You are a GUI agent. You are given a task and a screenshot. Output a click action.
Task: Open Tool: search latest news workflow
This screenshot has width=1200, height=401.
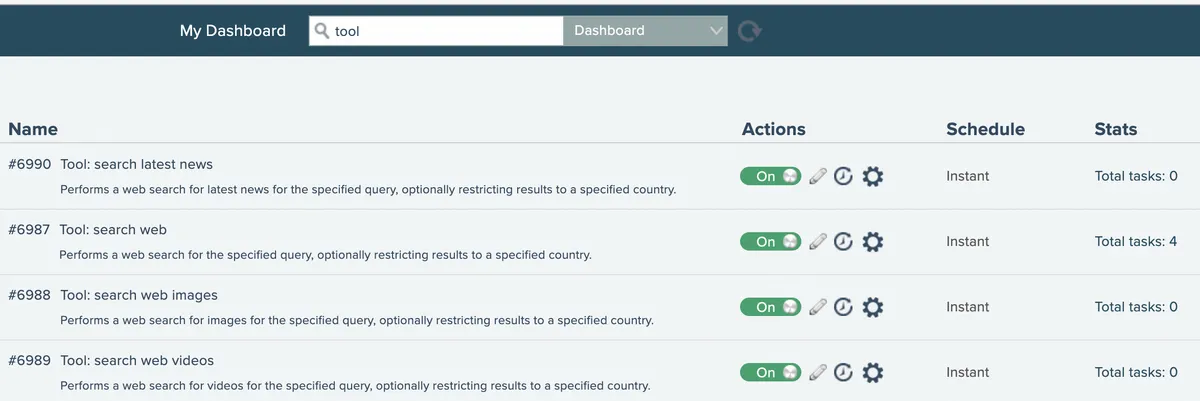pyautogui.click(x=137, y=164)
